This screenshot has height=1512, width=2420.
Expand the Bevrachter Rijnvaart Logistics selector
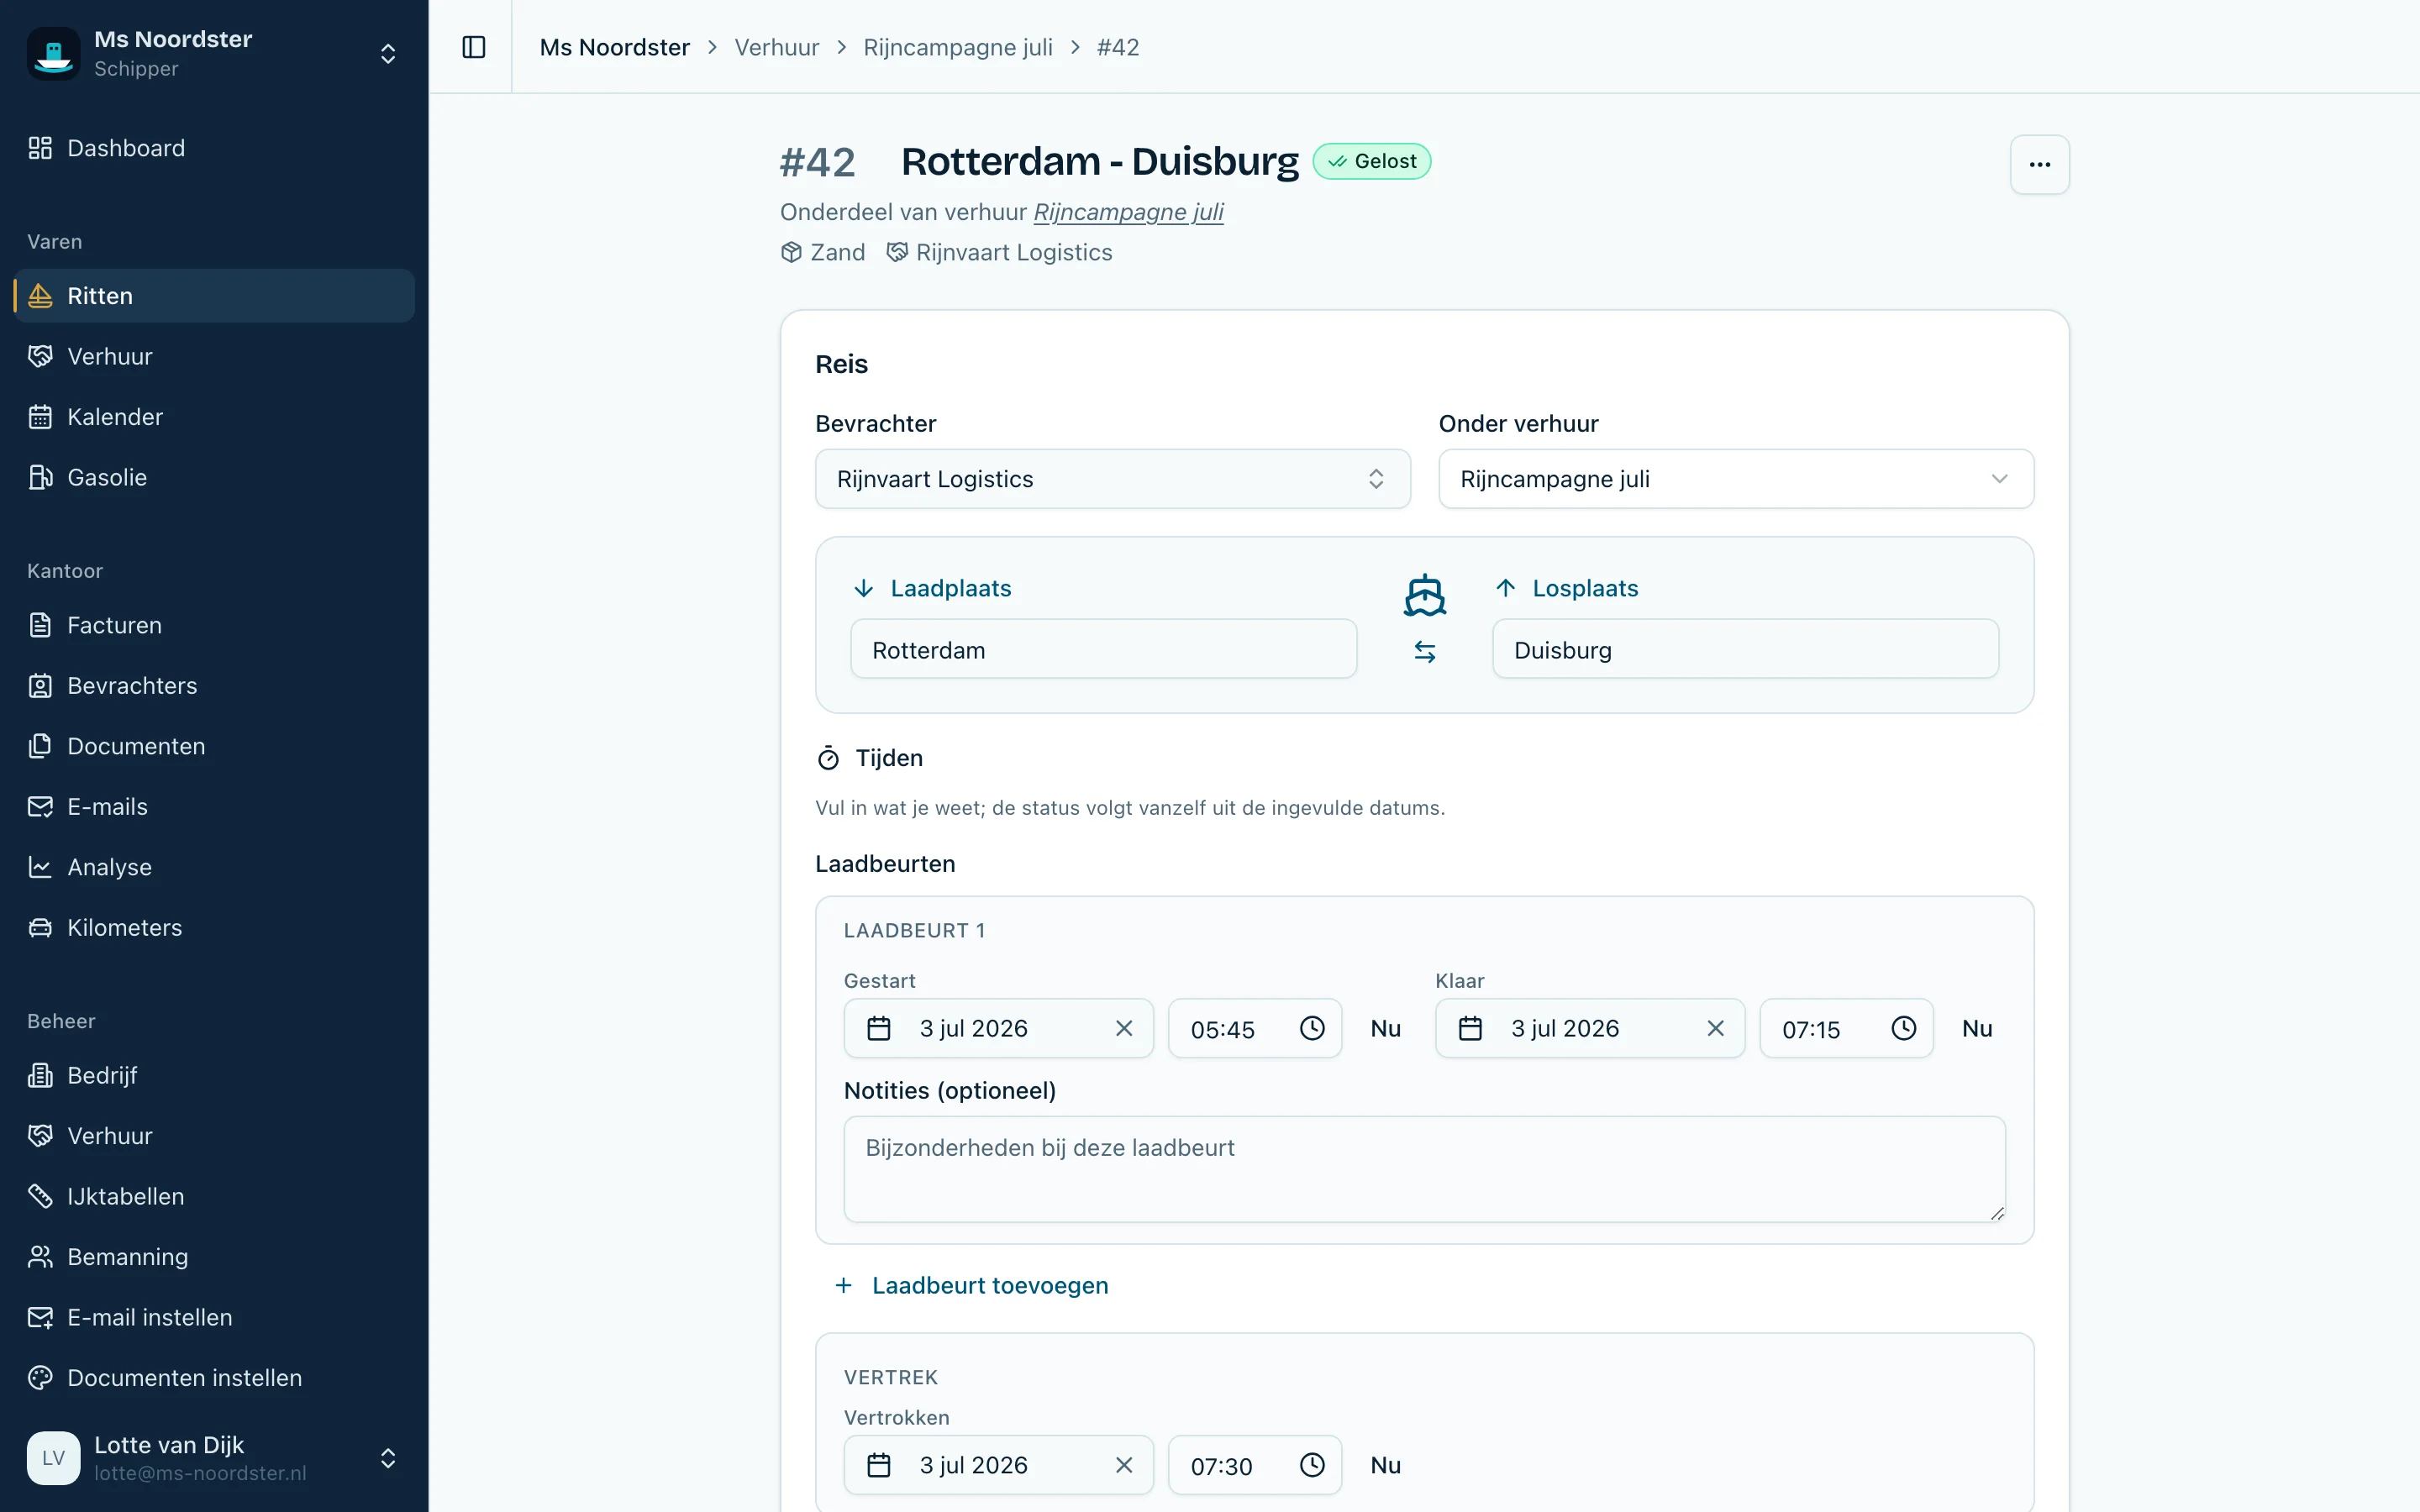coord(1113,479)
